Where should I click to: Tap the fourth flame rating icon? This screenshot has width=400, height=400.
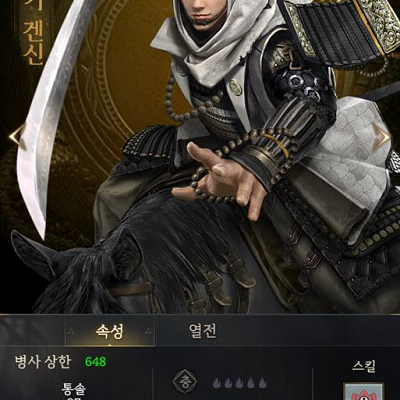pyautogui.click(x=251, y=383)
